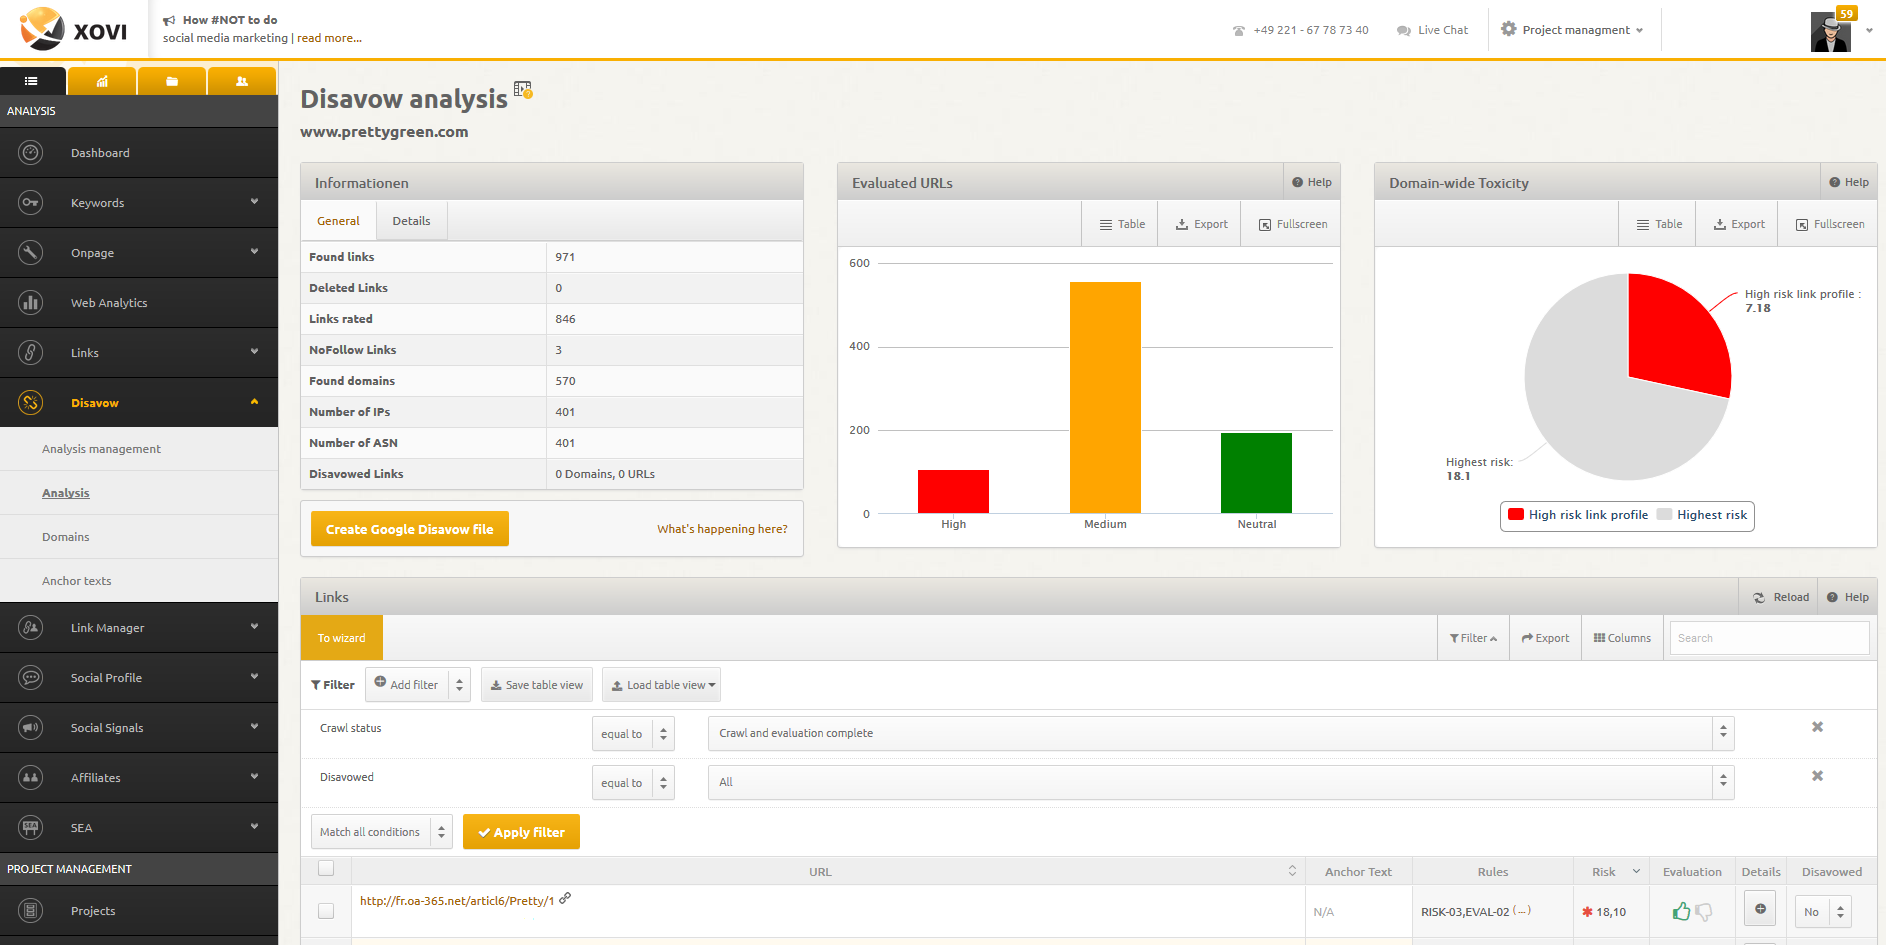Open link details plus icon in first row
The width and height of the screenshot is (1886, 945).
[x=1760, y=909]
